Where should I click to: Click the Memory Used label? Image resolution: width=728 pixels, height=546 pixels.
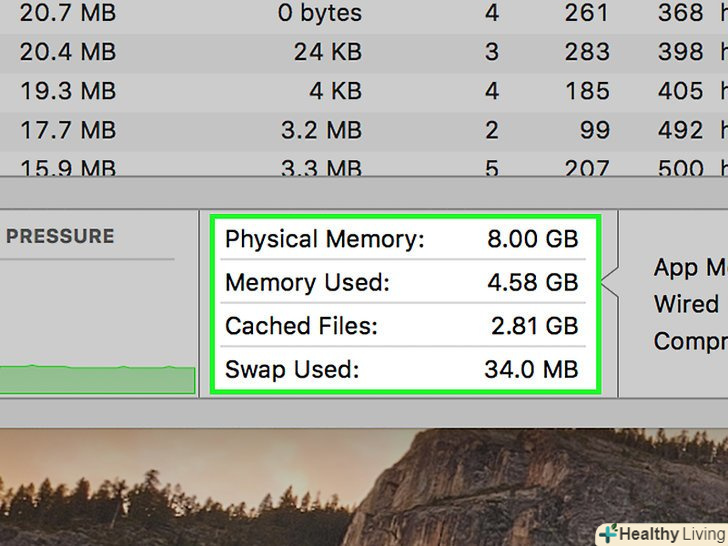pos(306,283)
